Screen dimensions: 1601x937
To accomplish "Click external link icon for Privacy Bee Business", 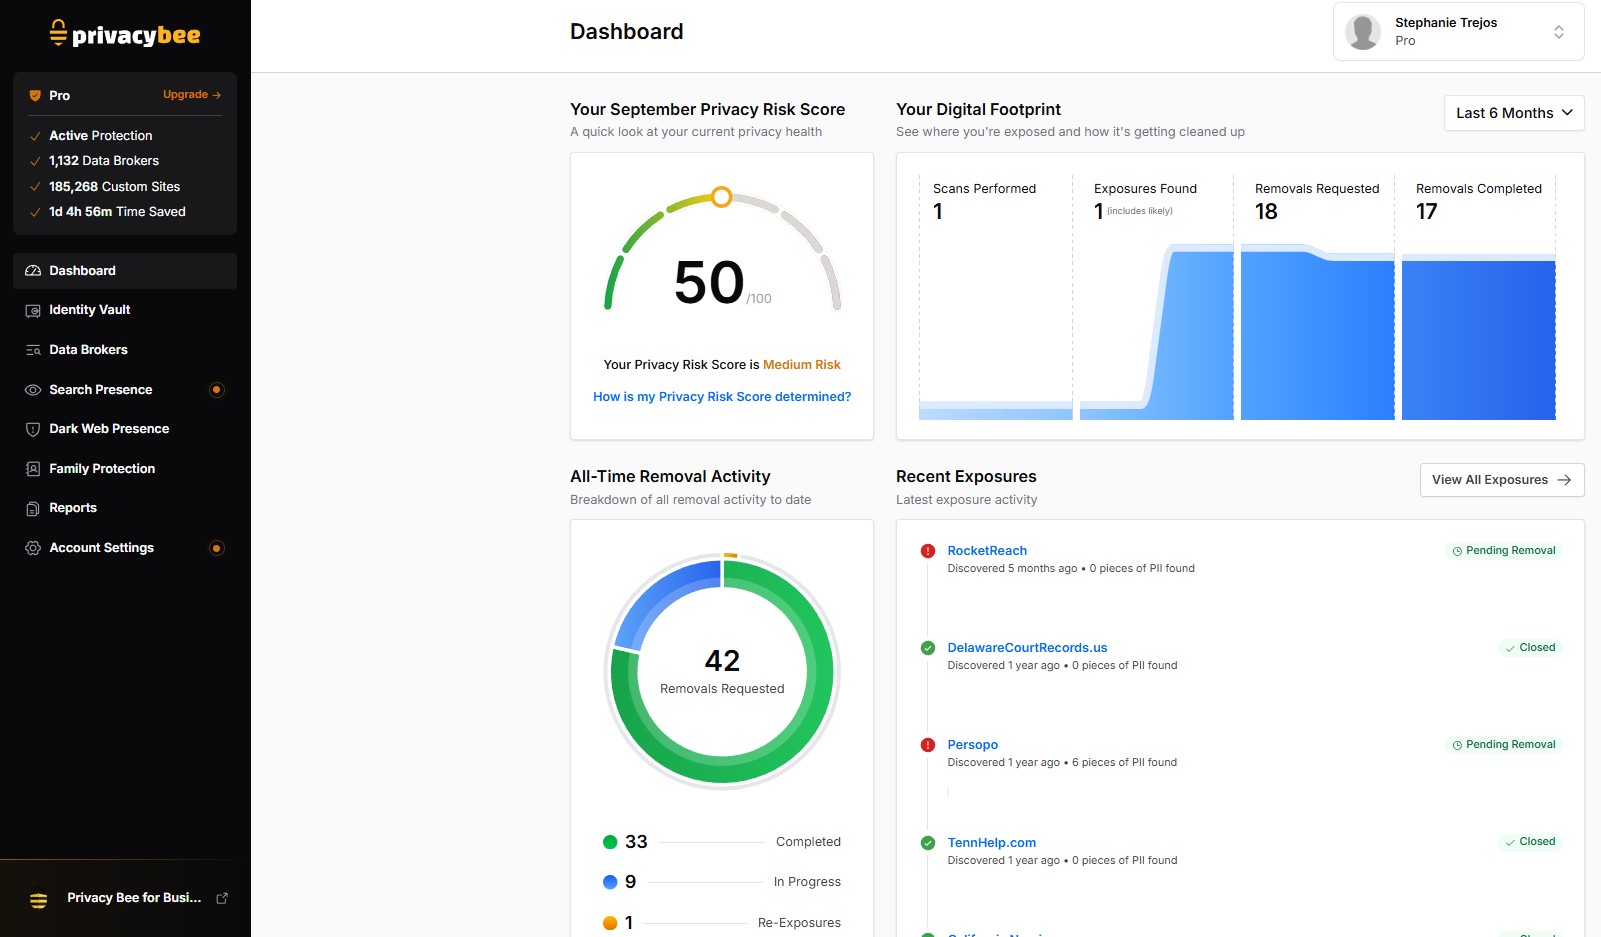I will click(x=222, y=898).
